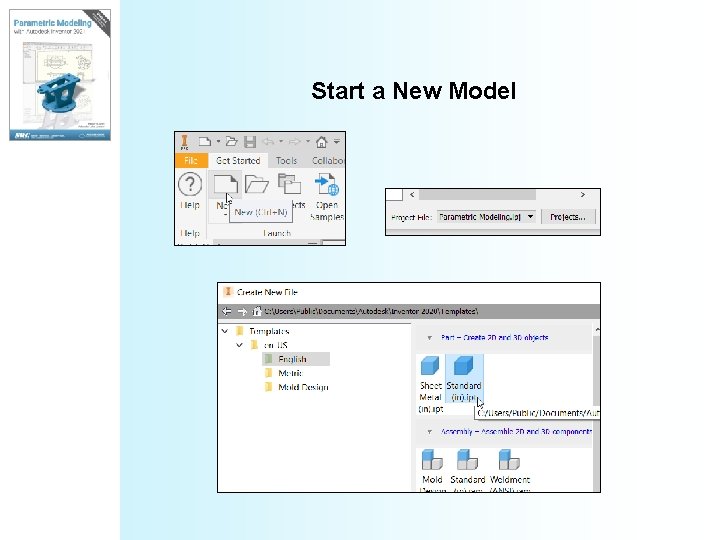This screenshot has height=540, width=720.
Task: Click the Parametric Modeling book cover thumbnail
Action: 60,75
